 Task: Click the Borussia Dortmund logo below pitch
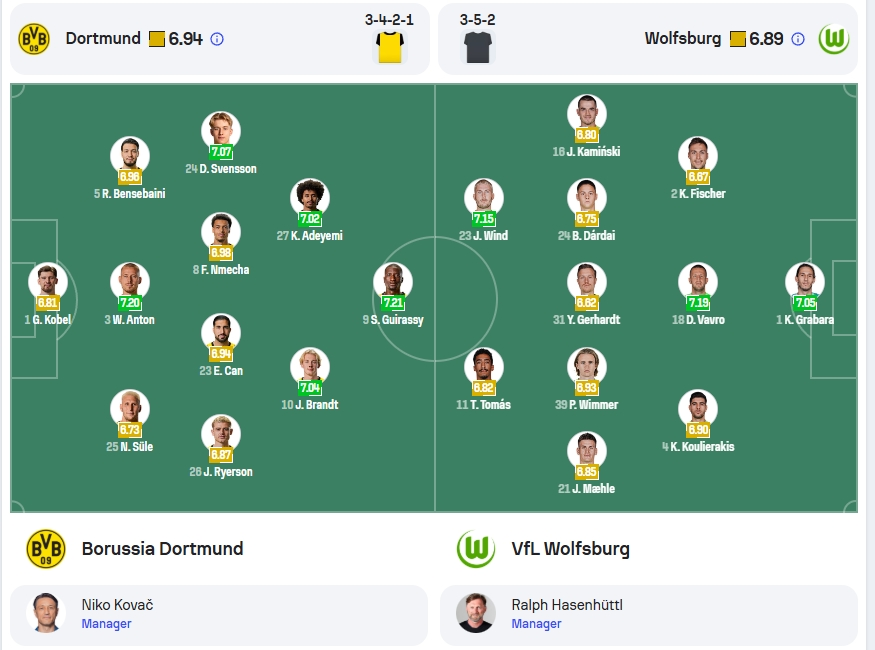click(x=46, y=549)
